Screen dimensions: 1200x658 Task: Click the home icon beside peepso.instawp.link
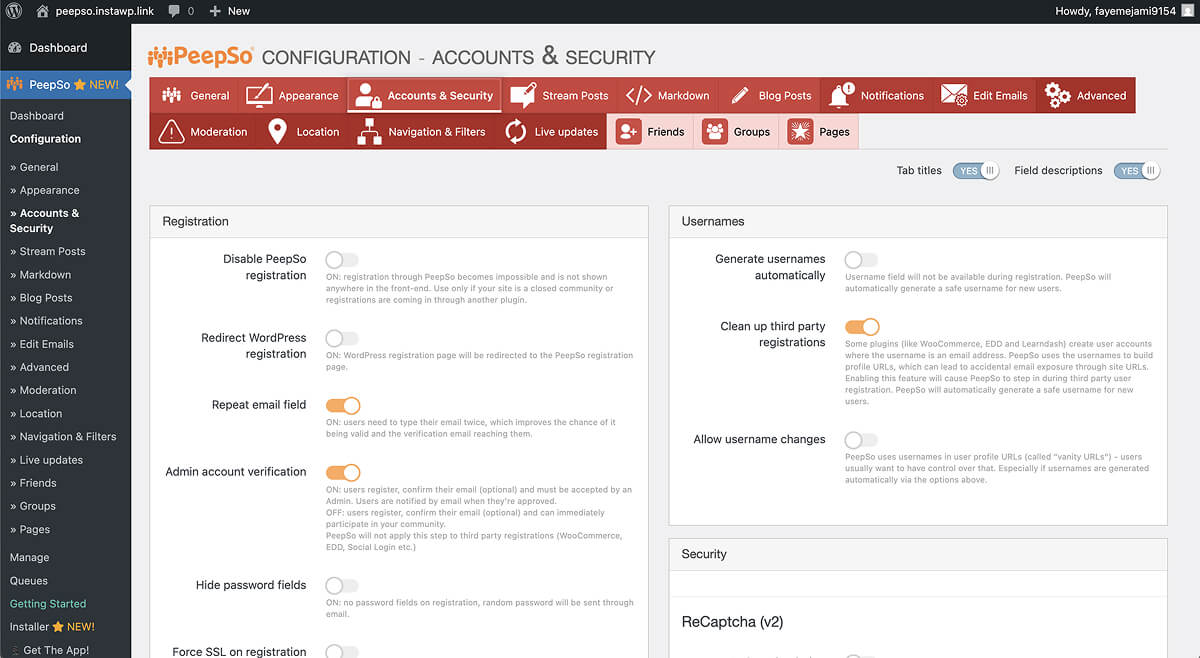click(x=42, y=11)
